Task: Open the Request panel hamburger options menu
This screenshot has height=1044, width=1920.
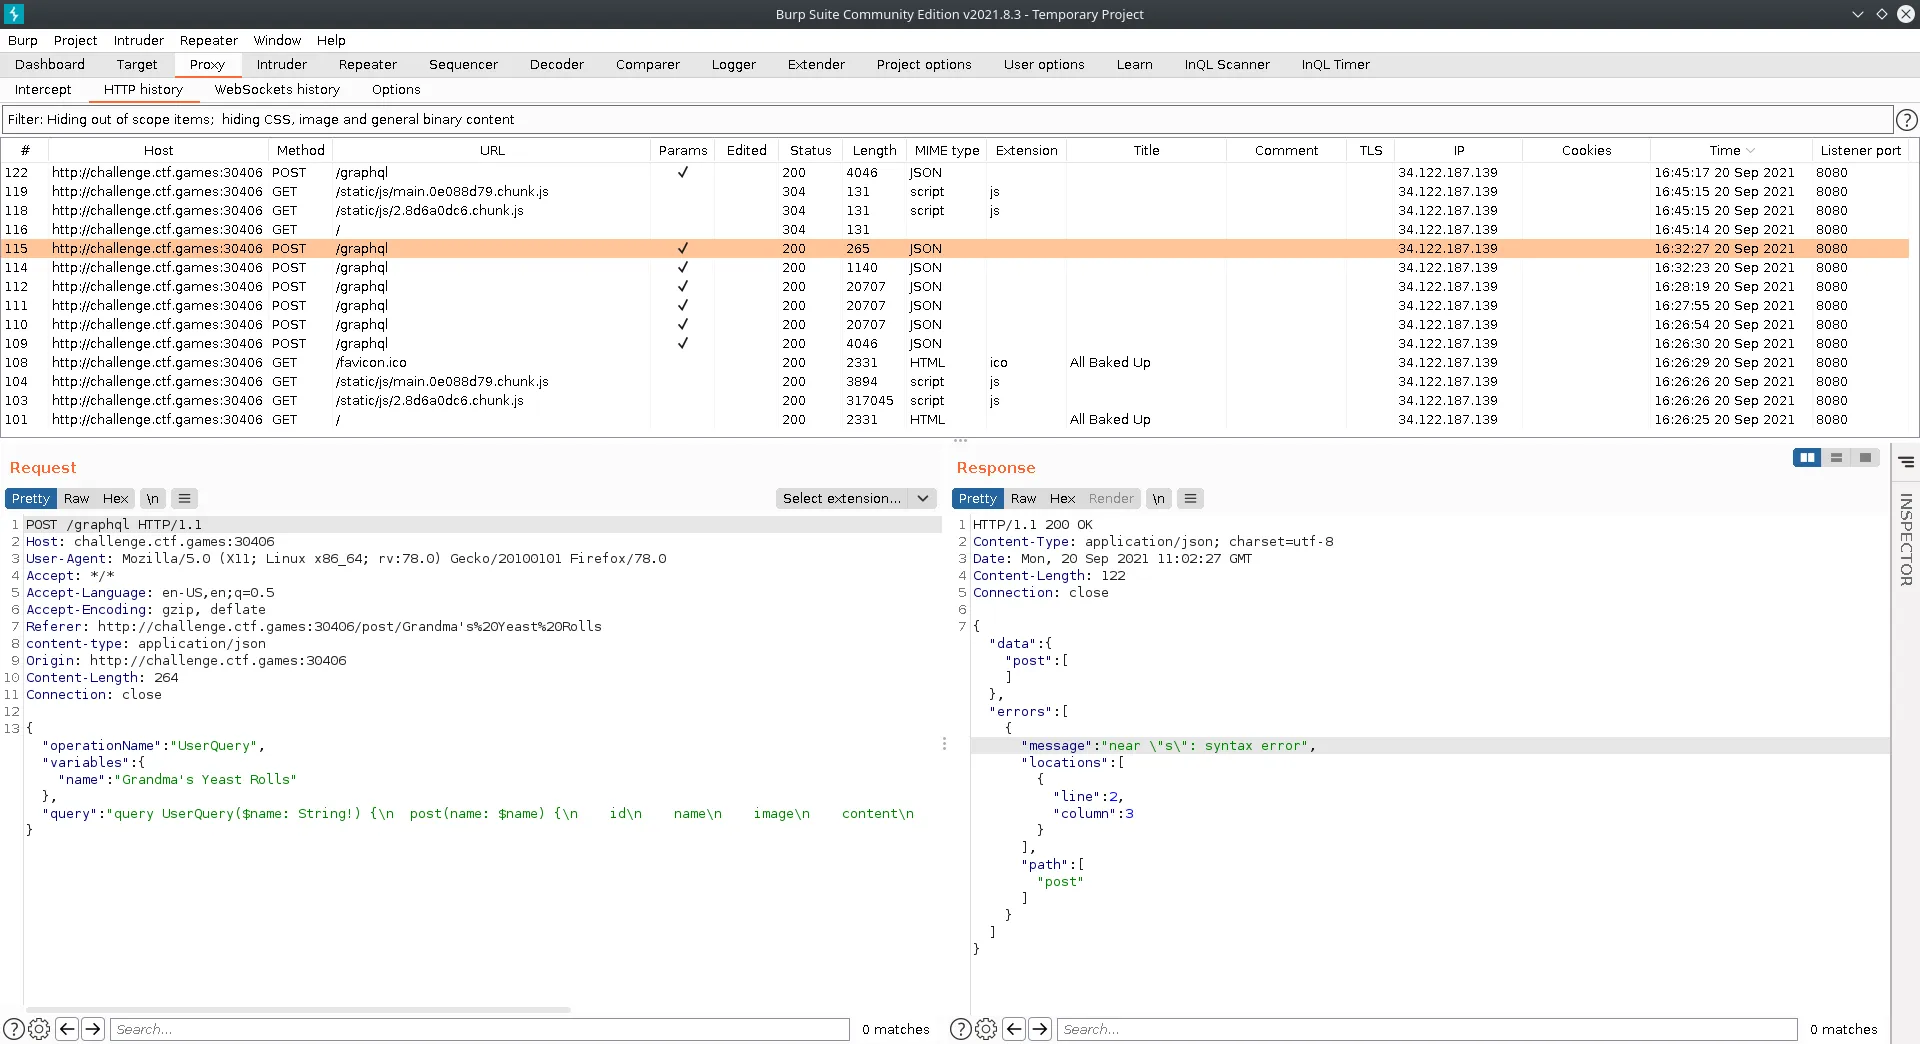Action: click(184, 499)
